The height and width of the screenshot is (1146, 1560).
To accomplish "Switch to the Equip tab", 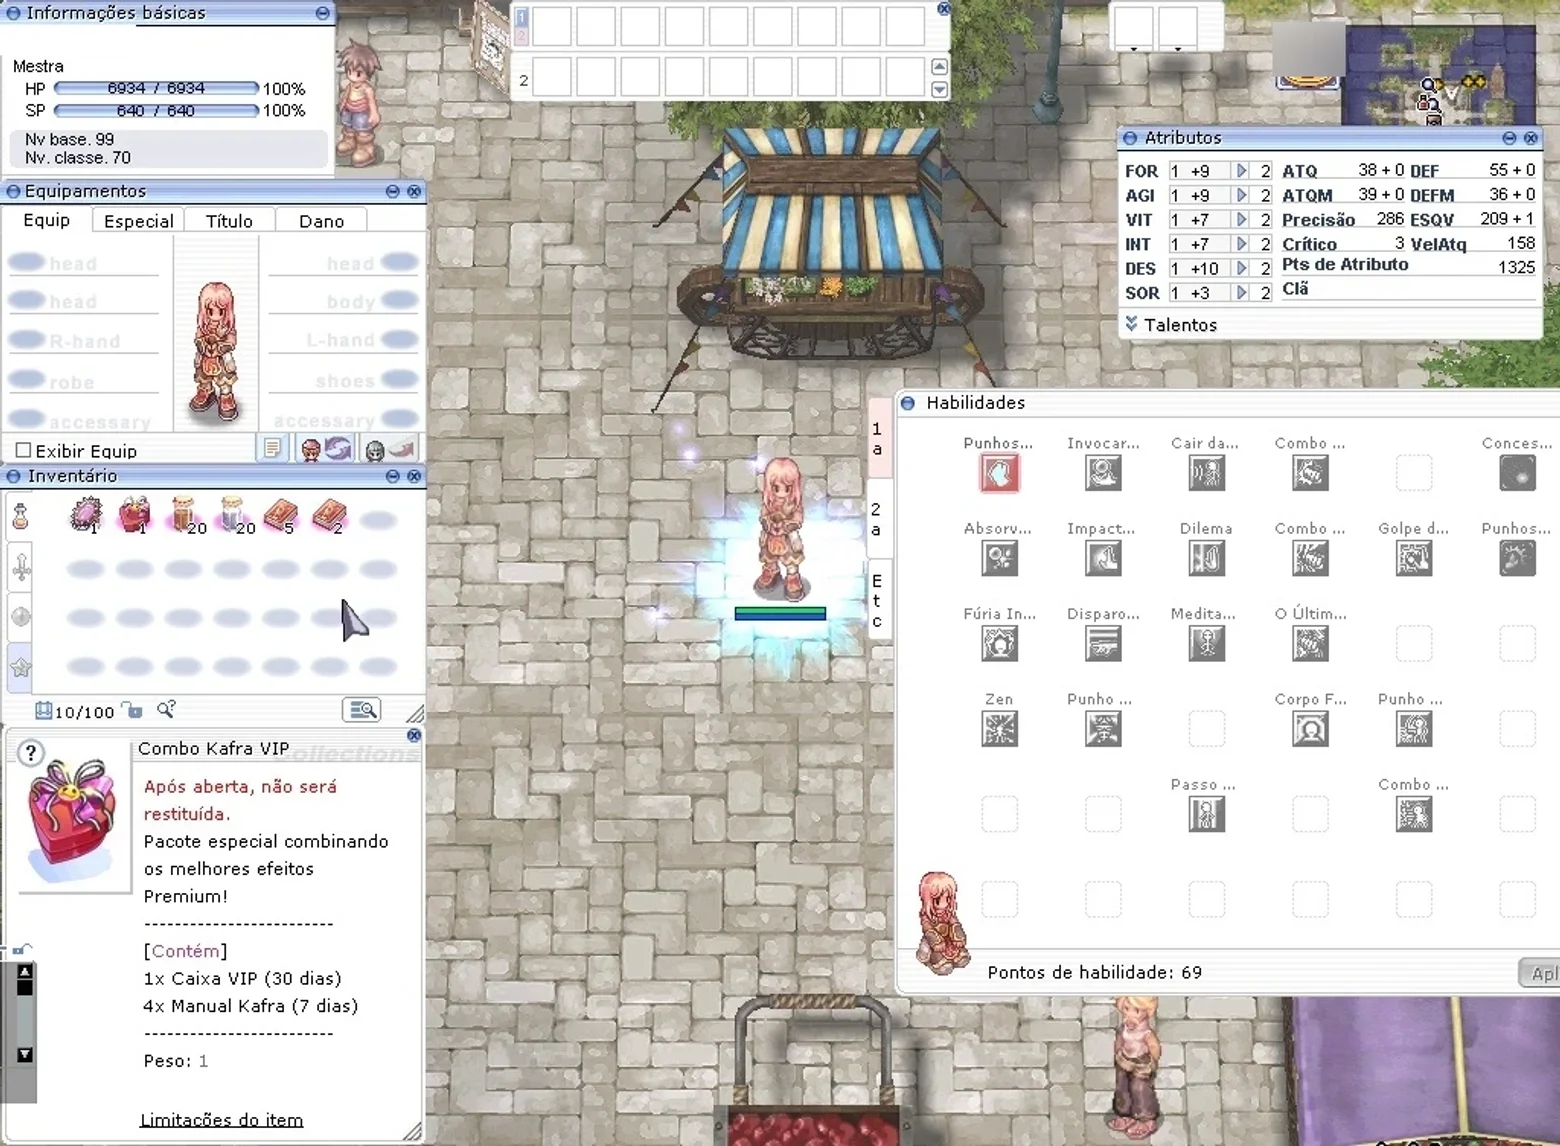I will click(47, 220).
